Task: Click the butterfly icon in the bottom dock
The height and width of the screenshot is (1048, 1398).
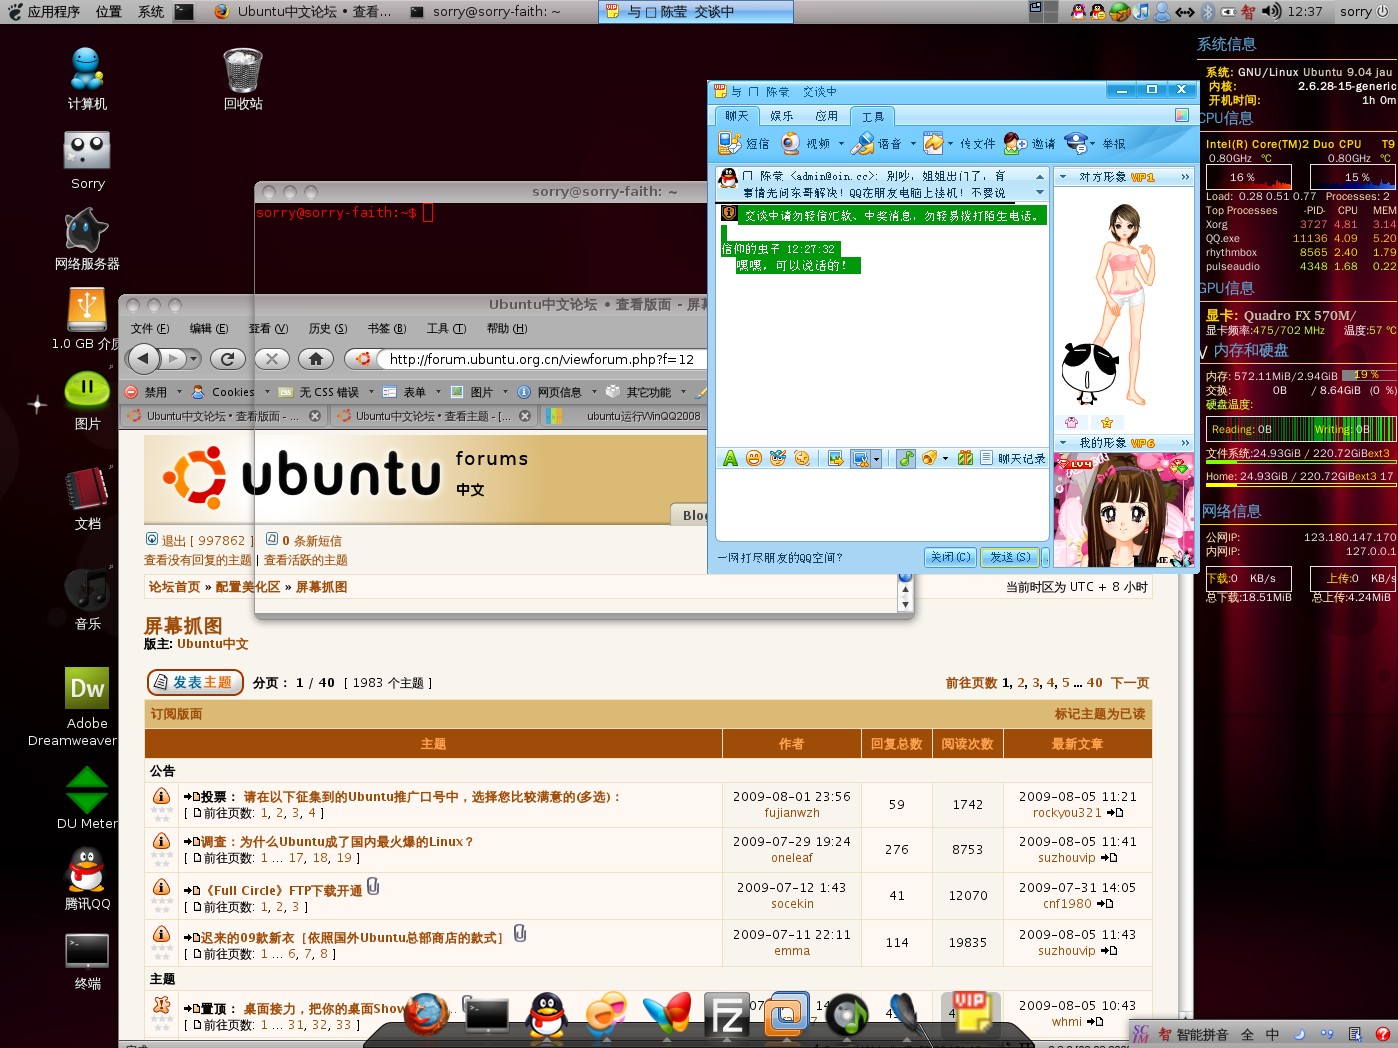Action: coord(666,1014)
